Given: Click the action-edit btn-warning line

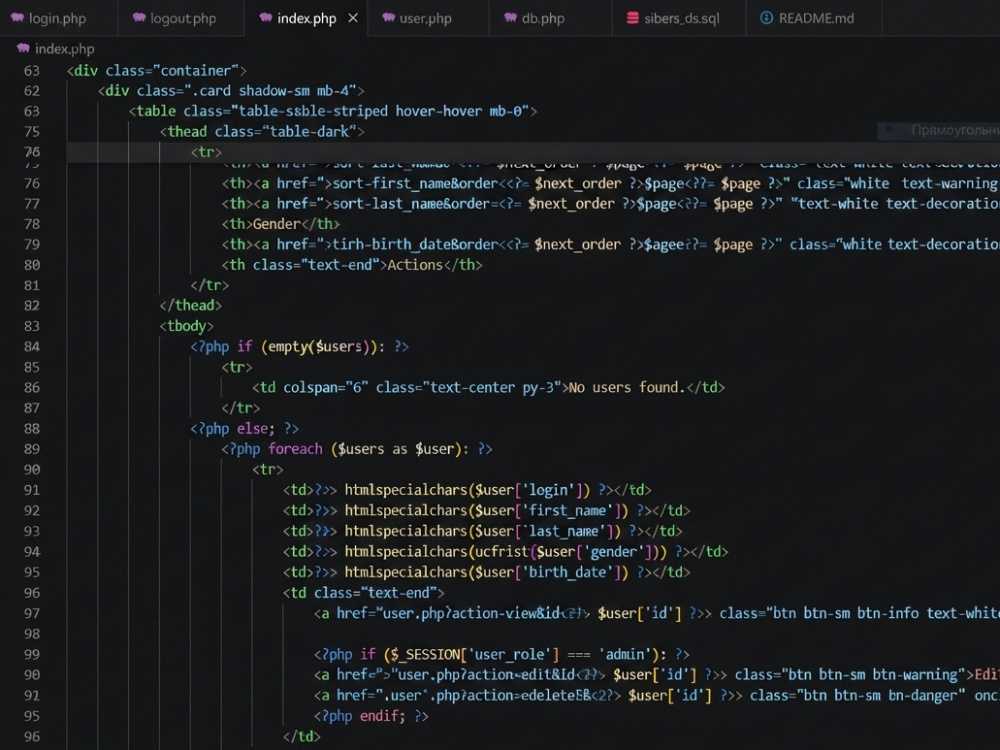Looking at the screenshot, I should 656,675.
